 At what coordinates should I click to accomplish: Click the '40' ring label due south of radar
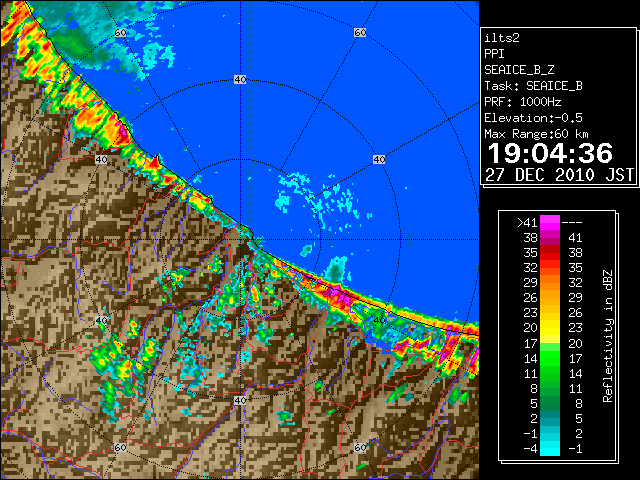240,400
